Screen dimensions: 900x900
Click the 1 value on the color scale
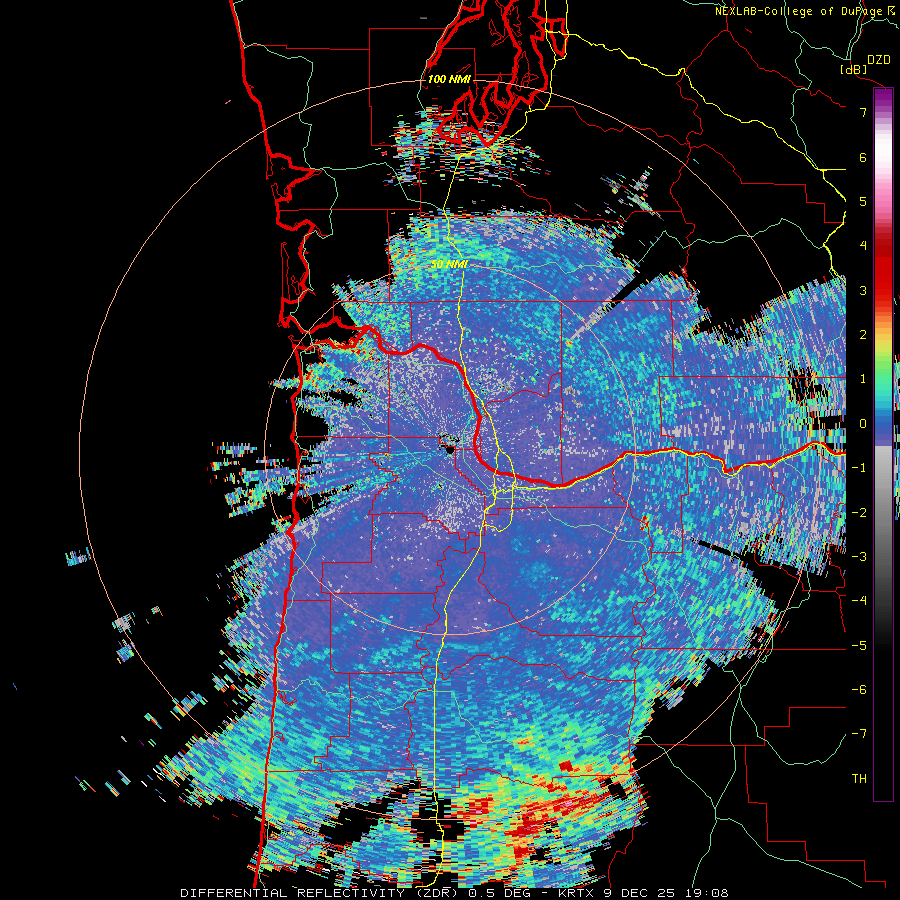[863, 379]
